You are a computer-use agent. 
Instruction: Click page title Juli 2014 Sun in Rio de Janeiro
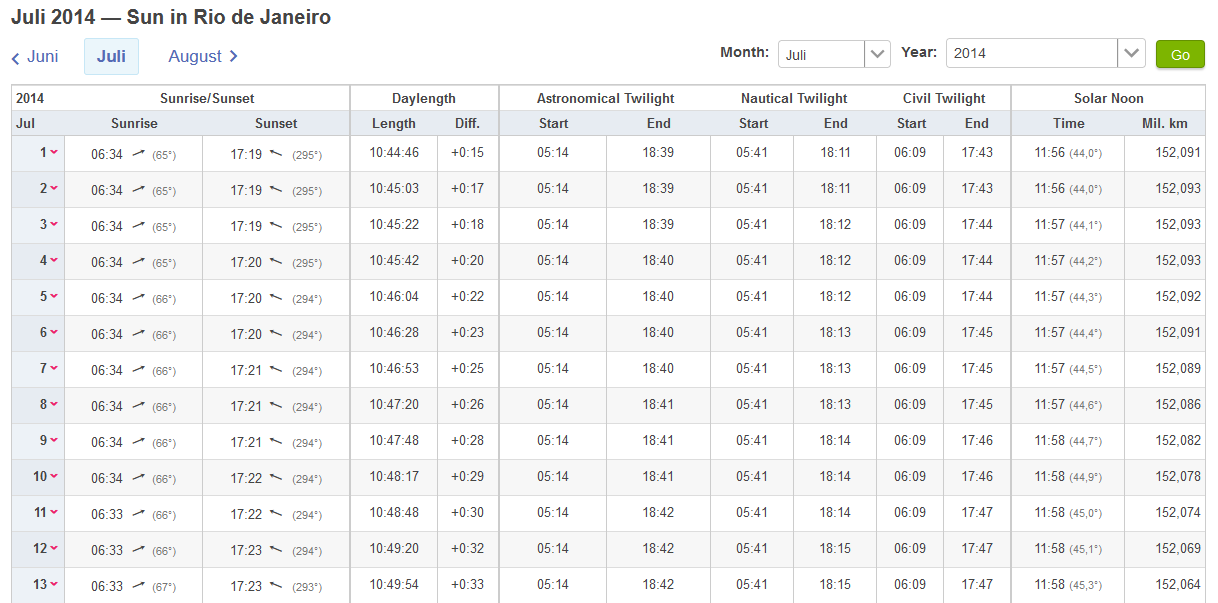(171, 17)
